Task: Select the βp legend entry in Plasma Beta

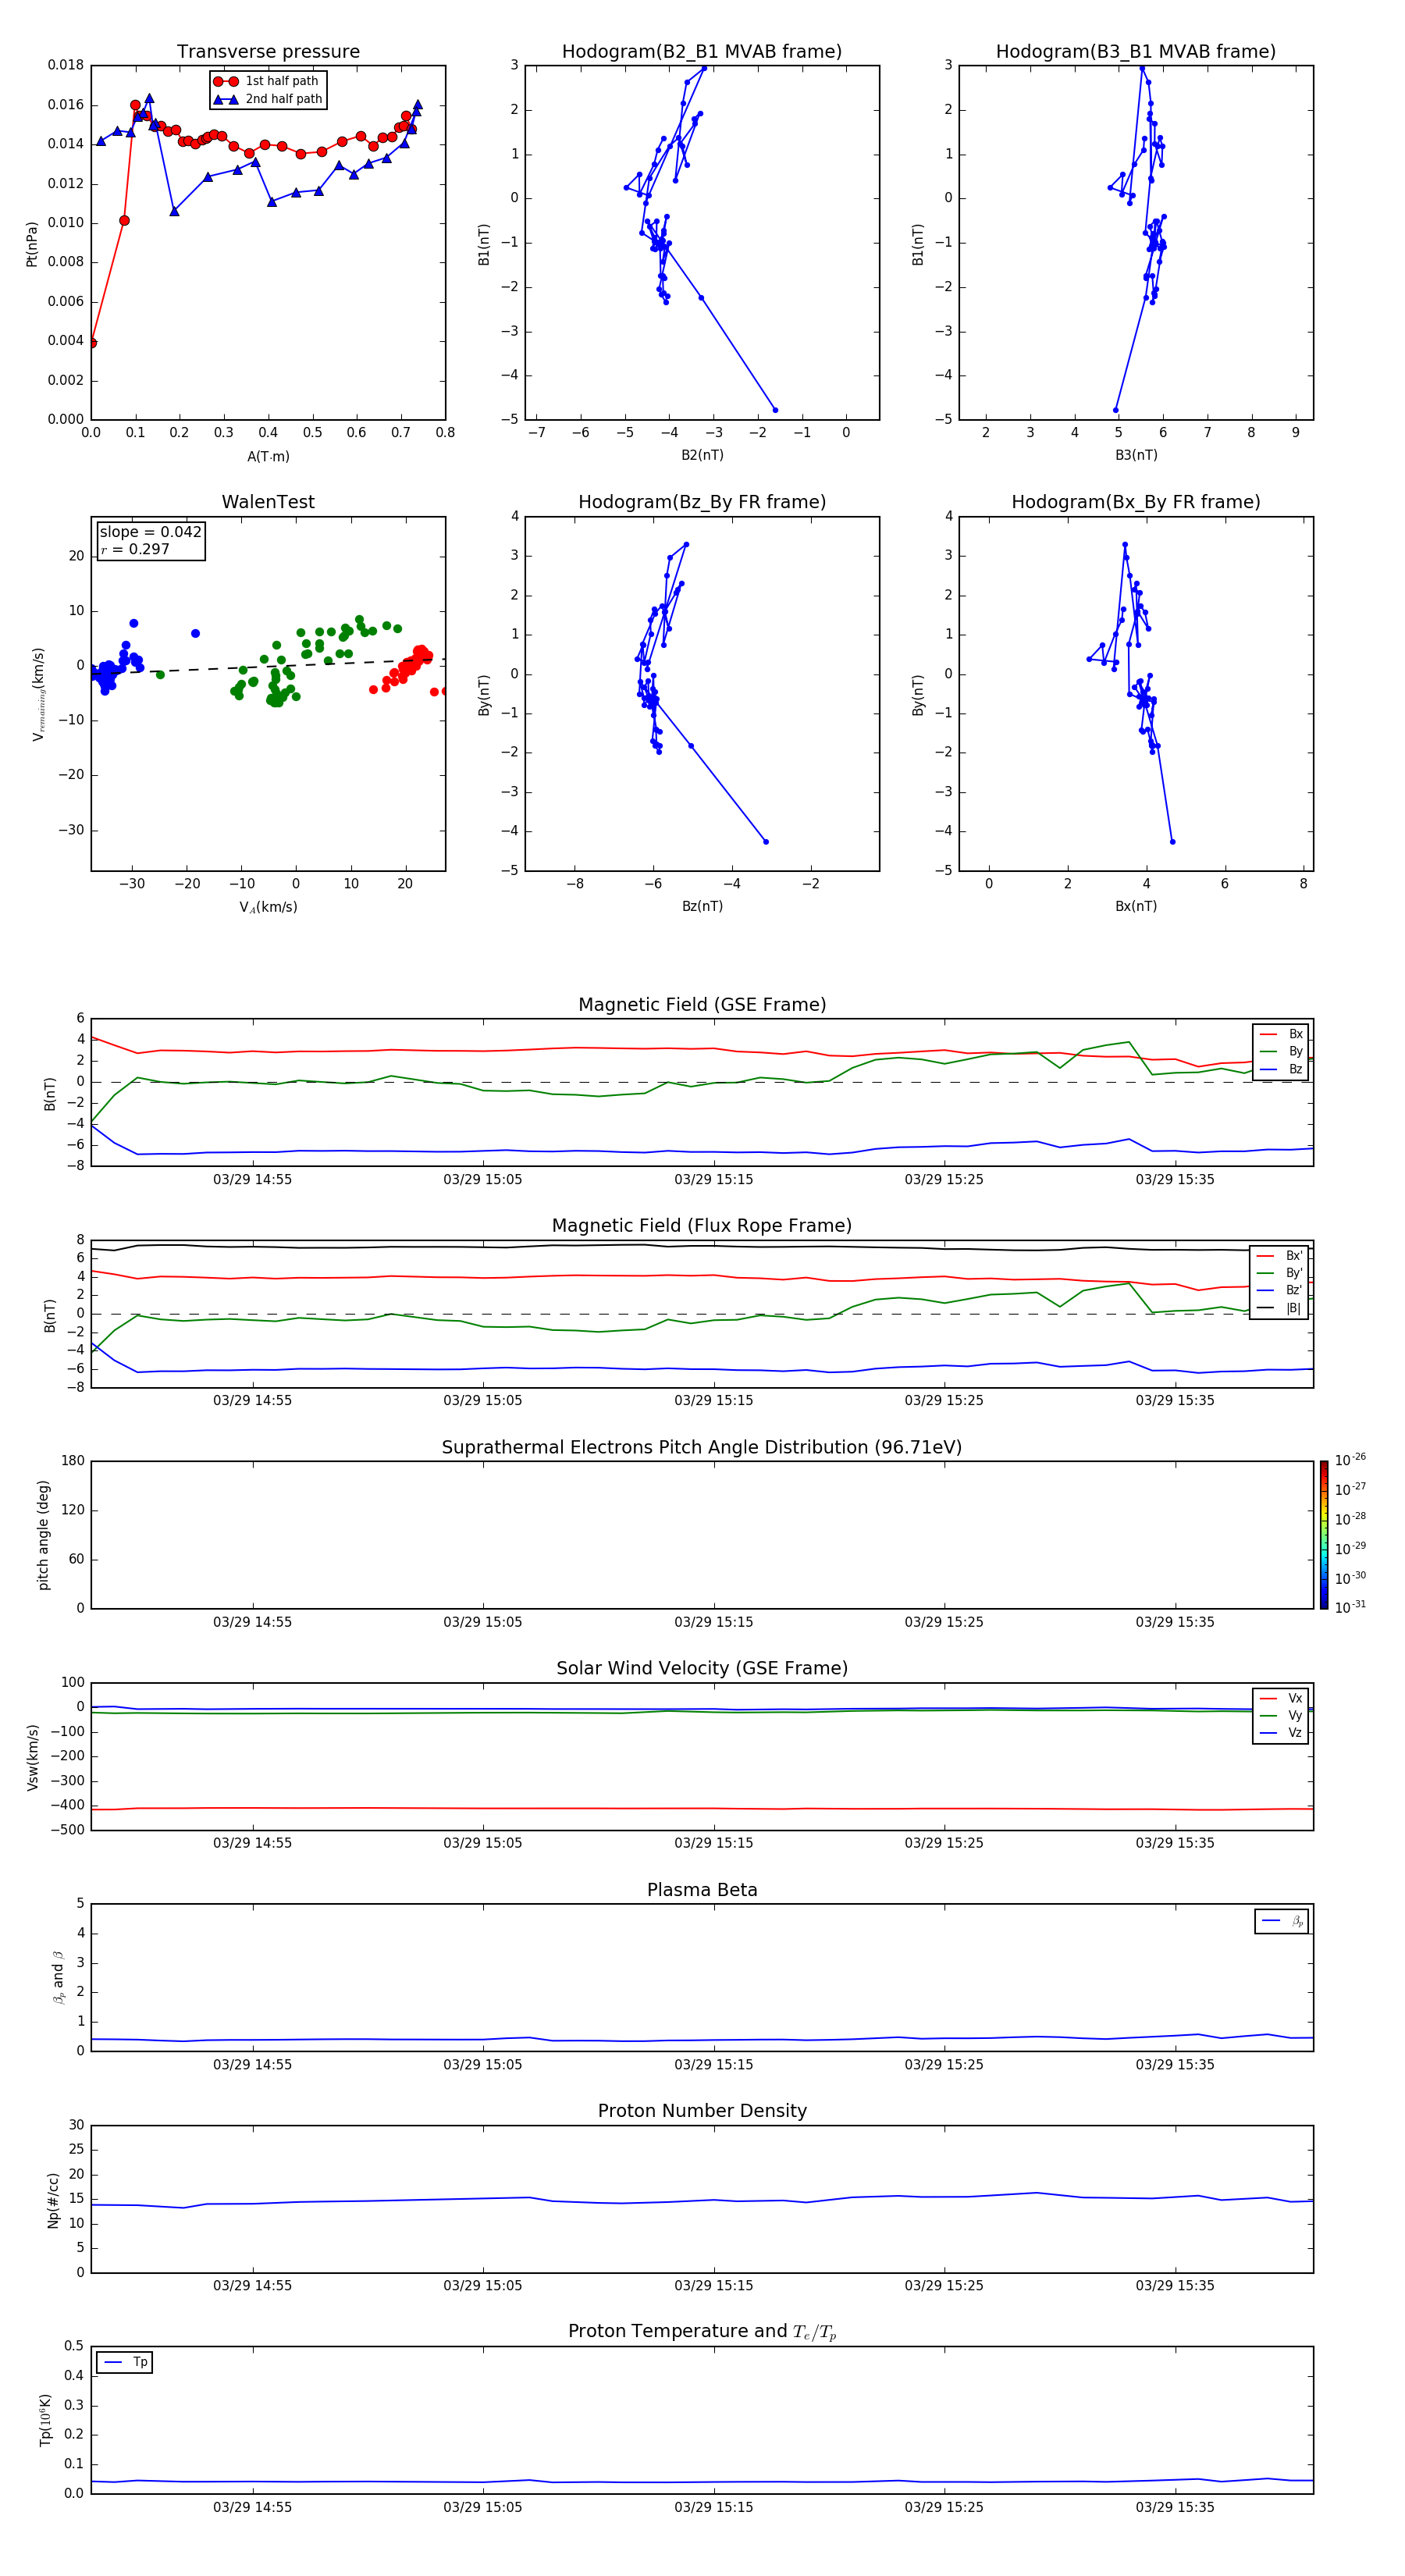Action: click(1283, 1921)
